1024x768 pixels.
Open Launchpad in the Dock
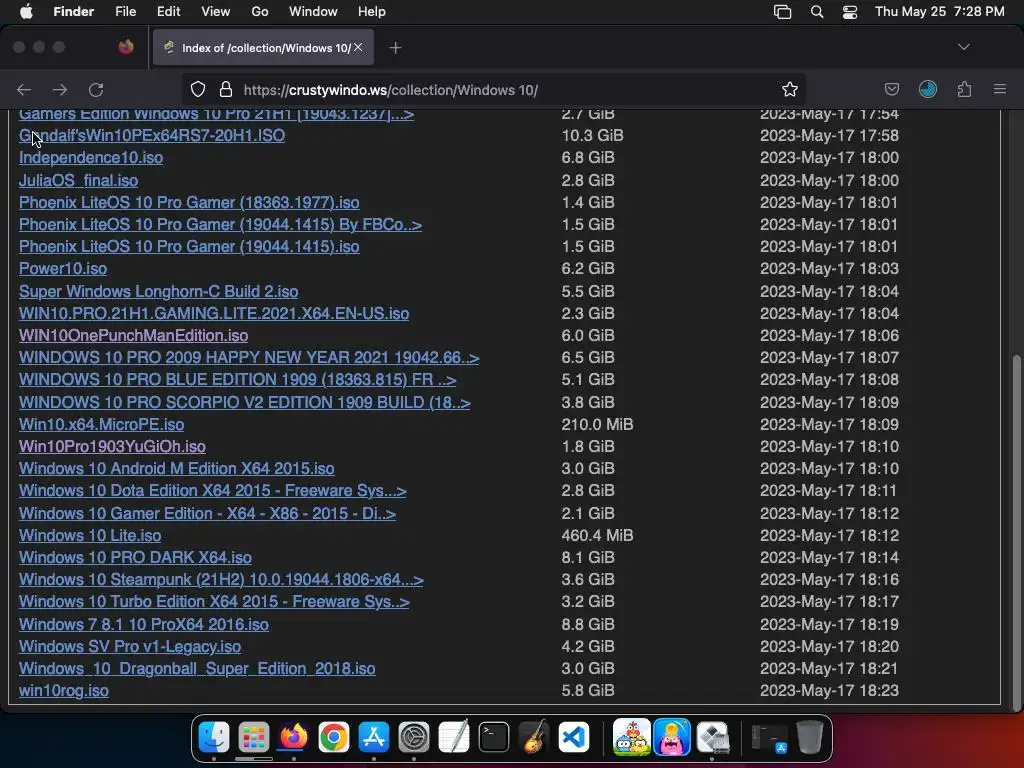click(254, 737)
